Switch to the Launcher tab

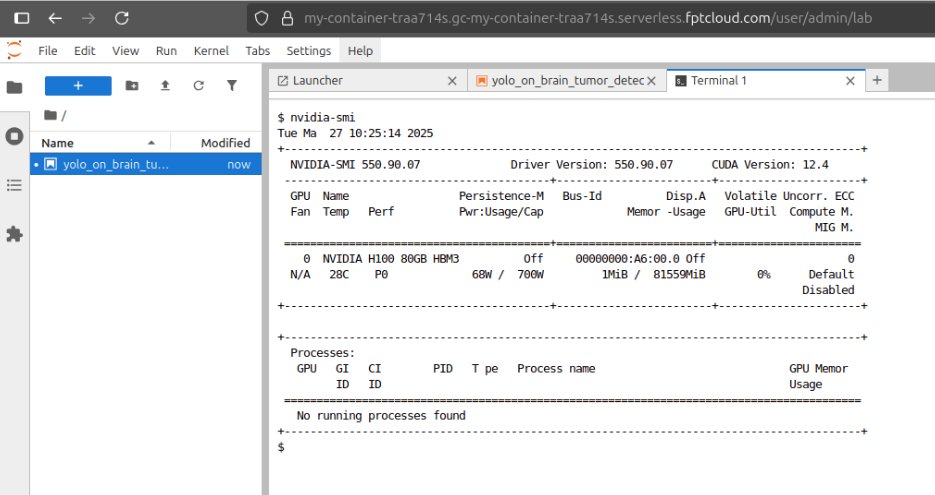(367, 81)
